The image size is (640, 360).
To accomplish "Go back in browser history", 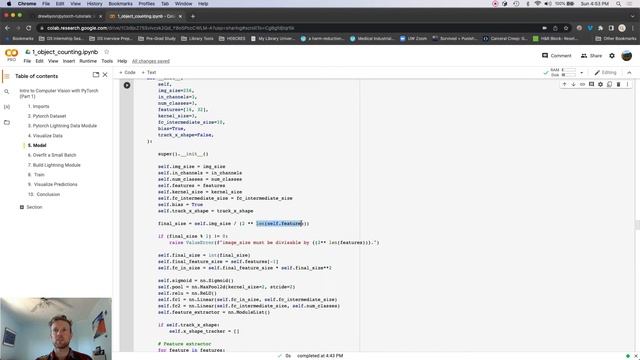I will pyautogui.click(x=7, y=28).
